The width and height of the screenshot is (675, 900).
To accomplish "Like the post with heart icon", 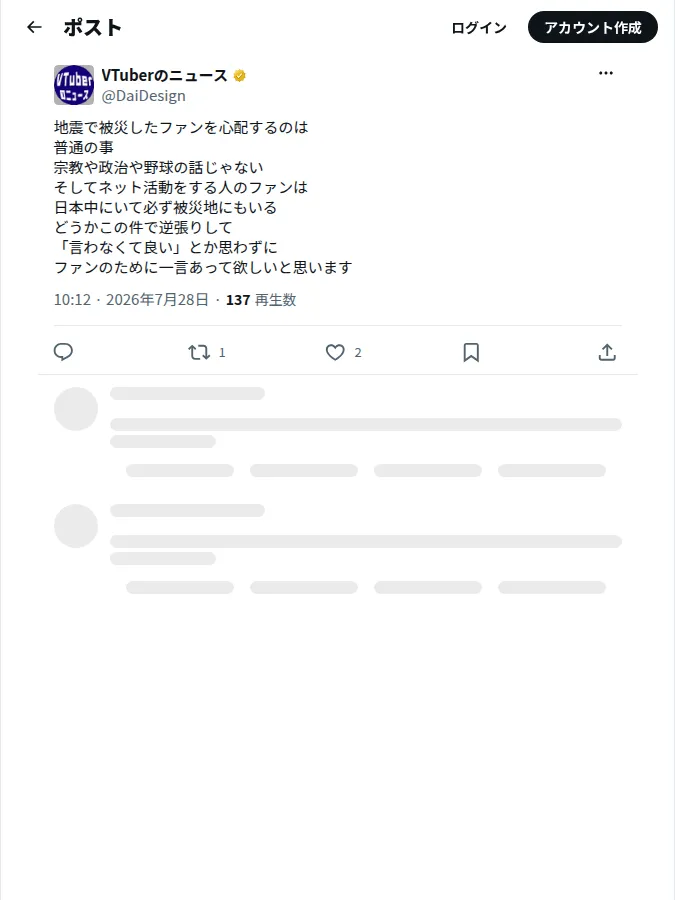I will [x=335, y=352].
